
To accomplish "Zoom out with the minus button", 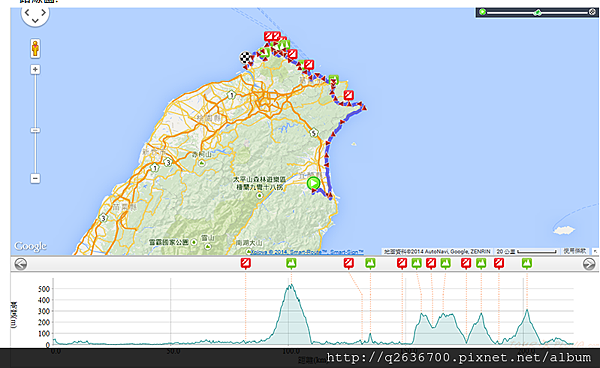I will 35,178.
